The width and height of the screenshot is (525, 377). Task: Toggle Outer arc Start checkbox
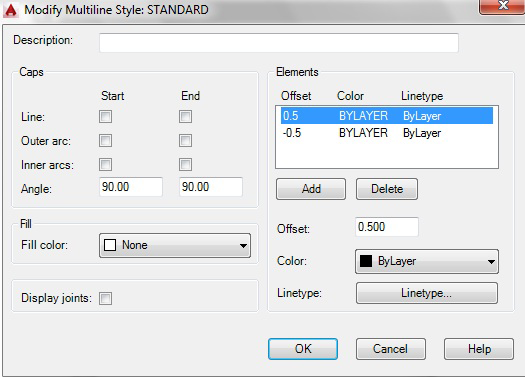click(105, 141)
